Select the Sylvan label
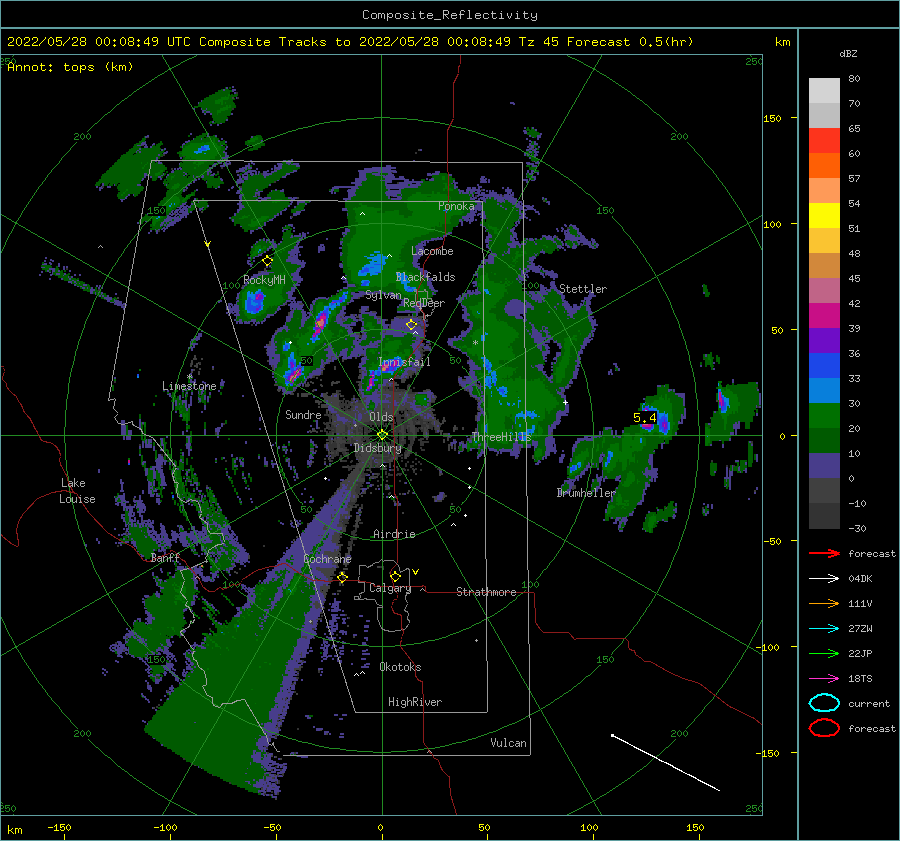 click(383, 295)
